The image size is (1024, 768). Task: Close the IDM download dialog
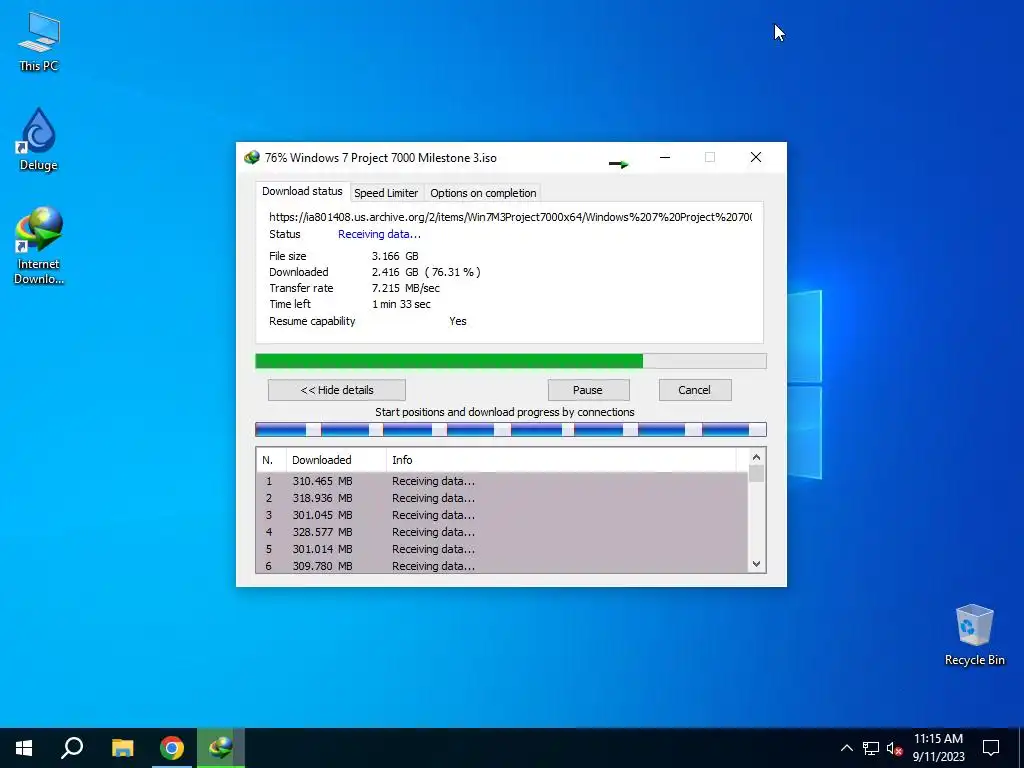(x=756, y=157)
